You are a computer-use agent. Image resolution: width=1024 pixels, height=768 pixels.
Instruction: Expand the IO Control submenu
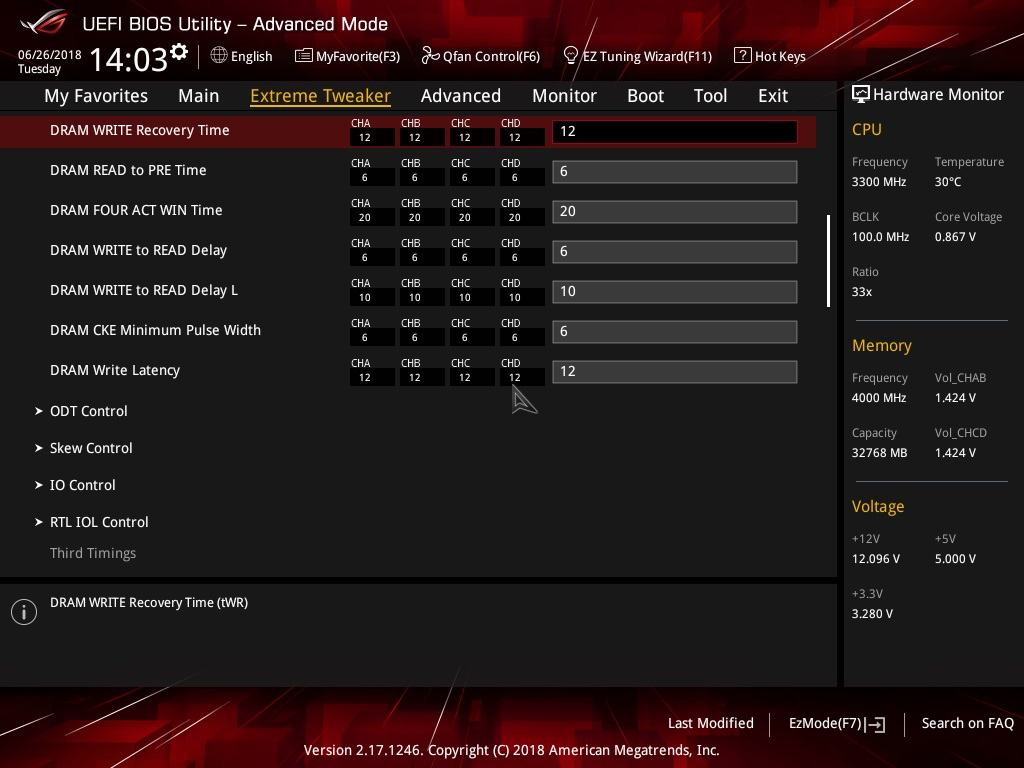point(82,485)
